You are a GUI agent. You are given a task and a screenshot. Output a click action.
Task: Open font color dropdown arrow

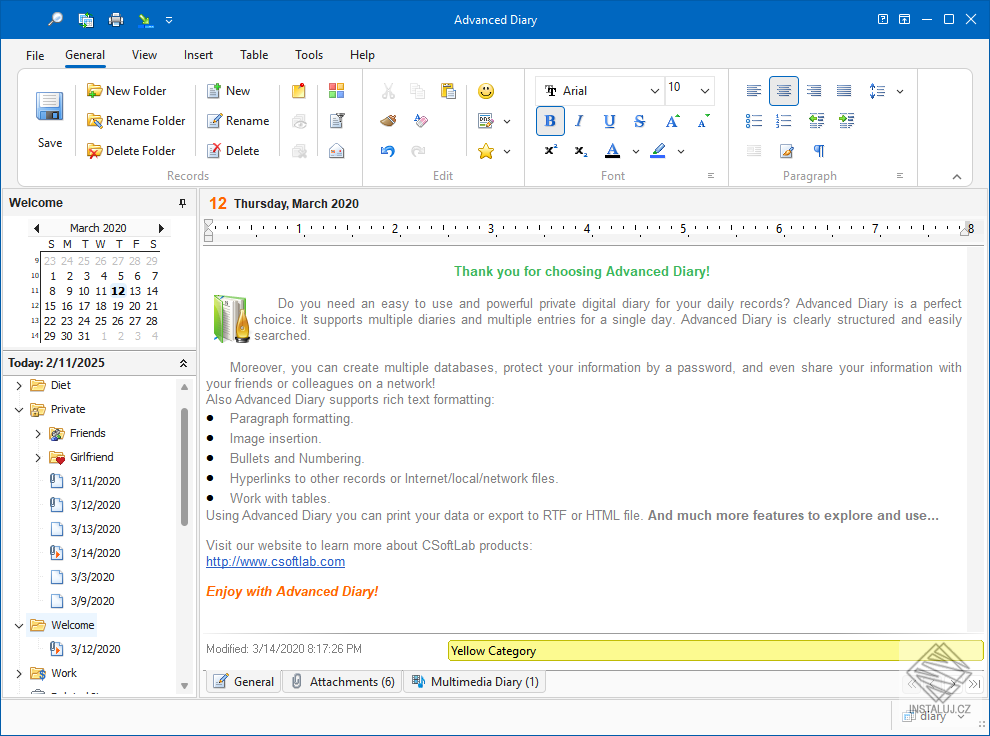click(636, 151)
